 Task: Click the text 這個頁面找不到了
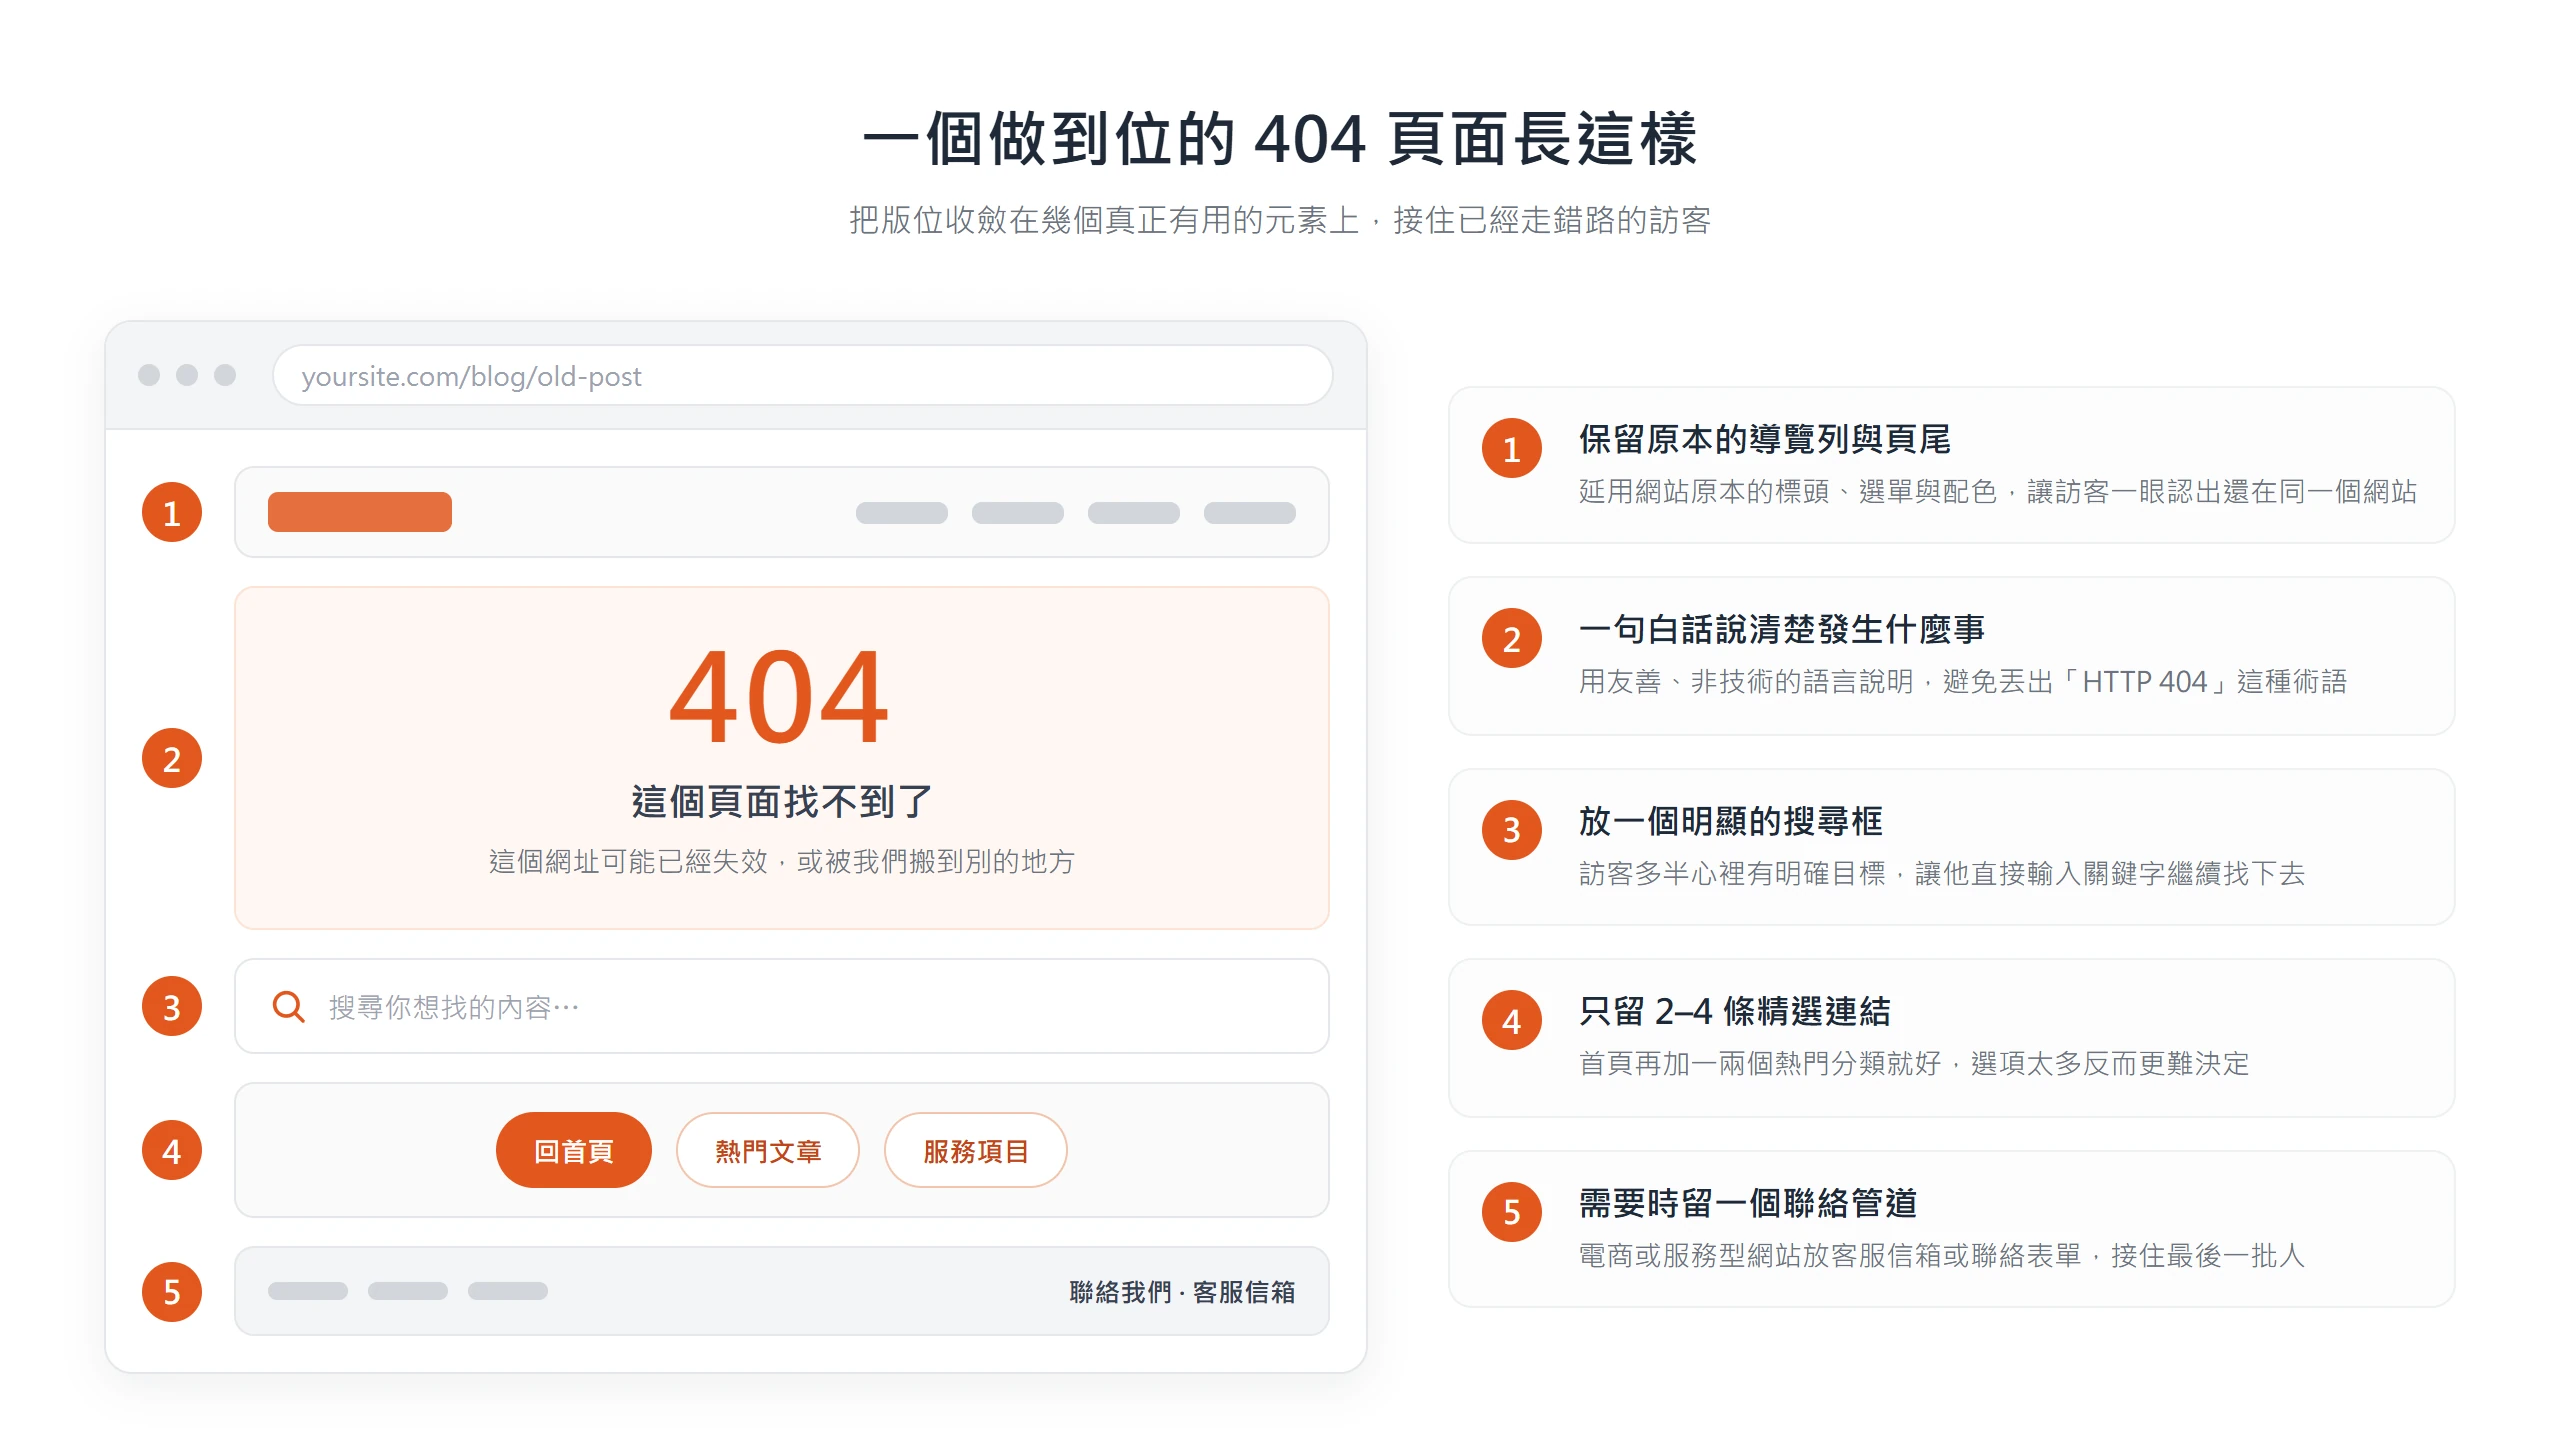(781, 801)
